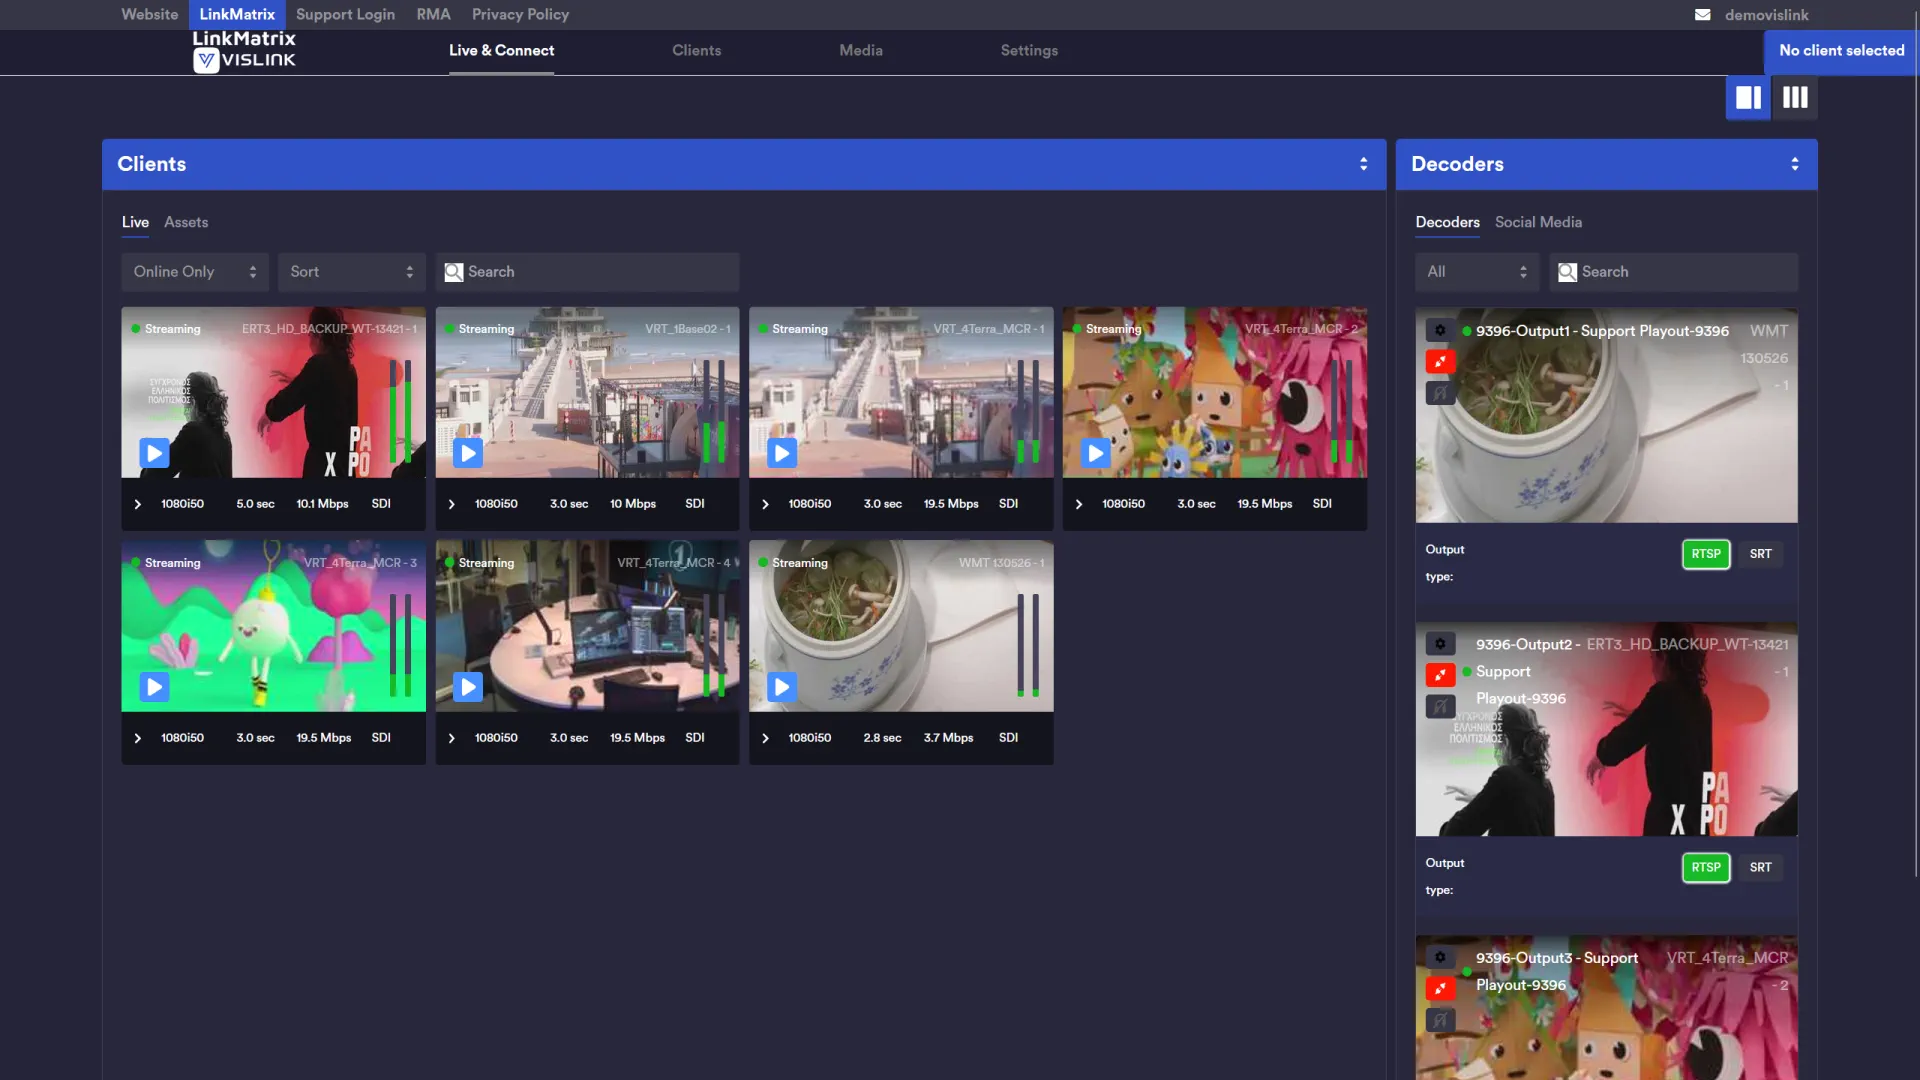Select RTSP output type for 9396-Output2
1920x1080 pixels.
[1705, 868]
